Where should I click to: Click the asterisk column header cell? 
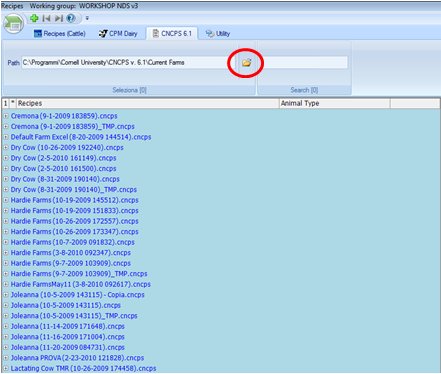(x=13, y=103)
